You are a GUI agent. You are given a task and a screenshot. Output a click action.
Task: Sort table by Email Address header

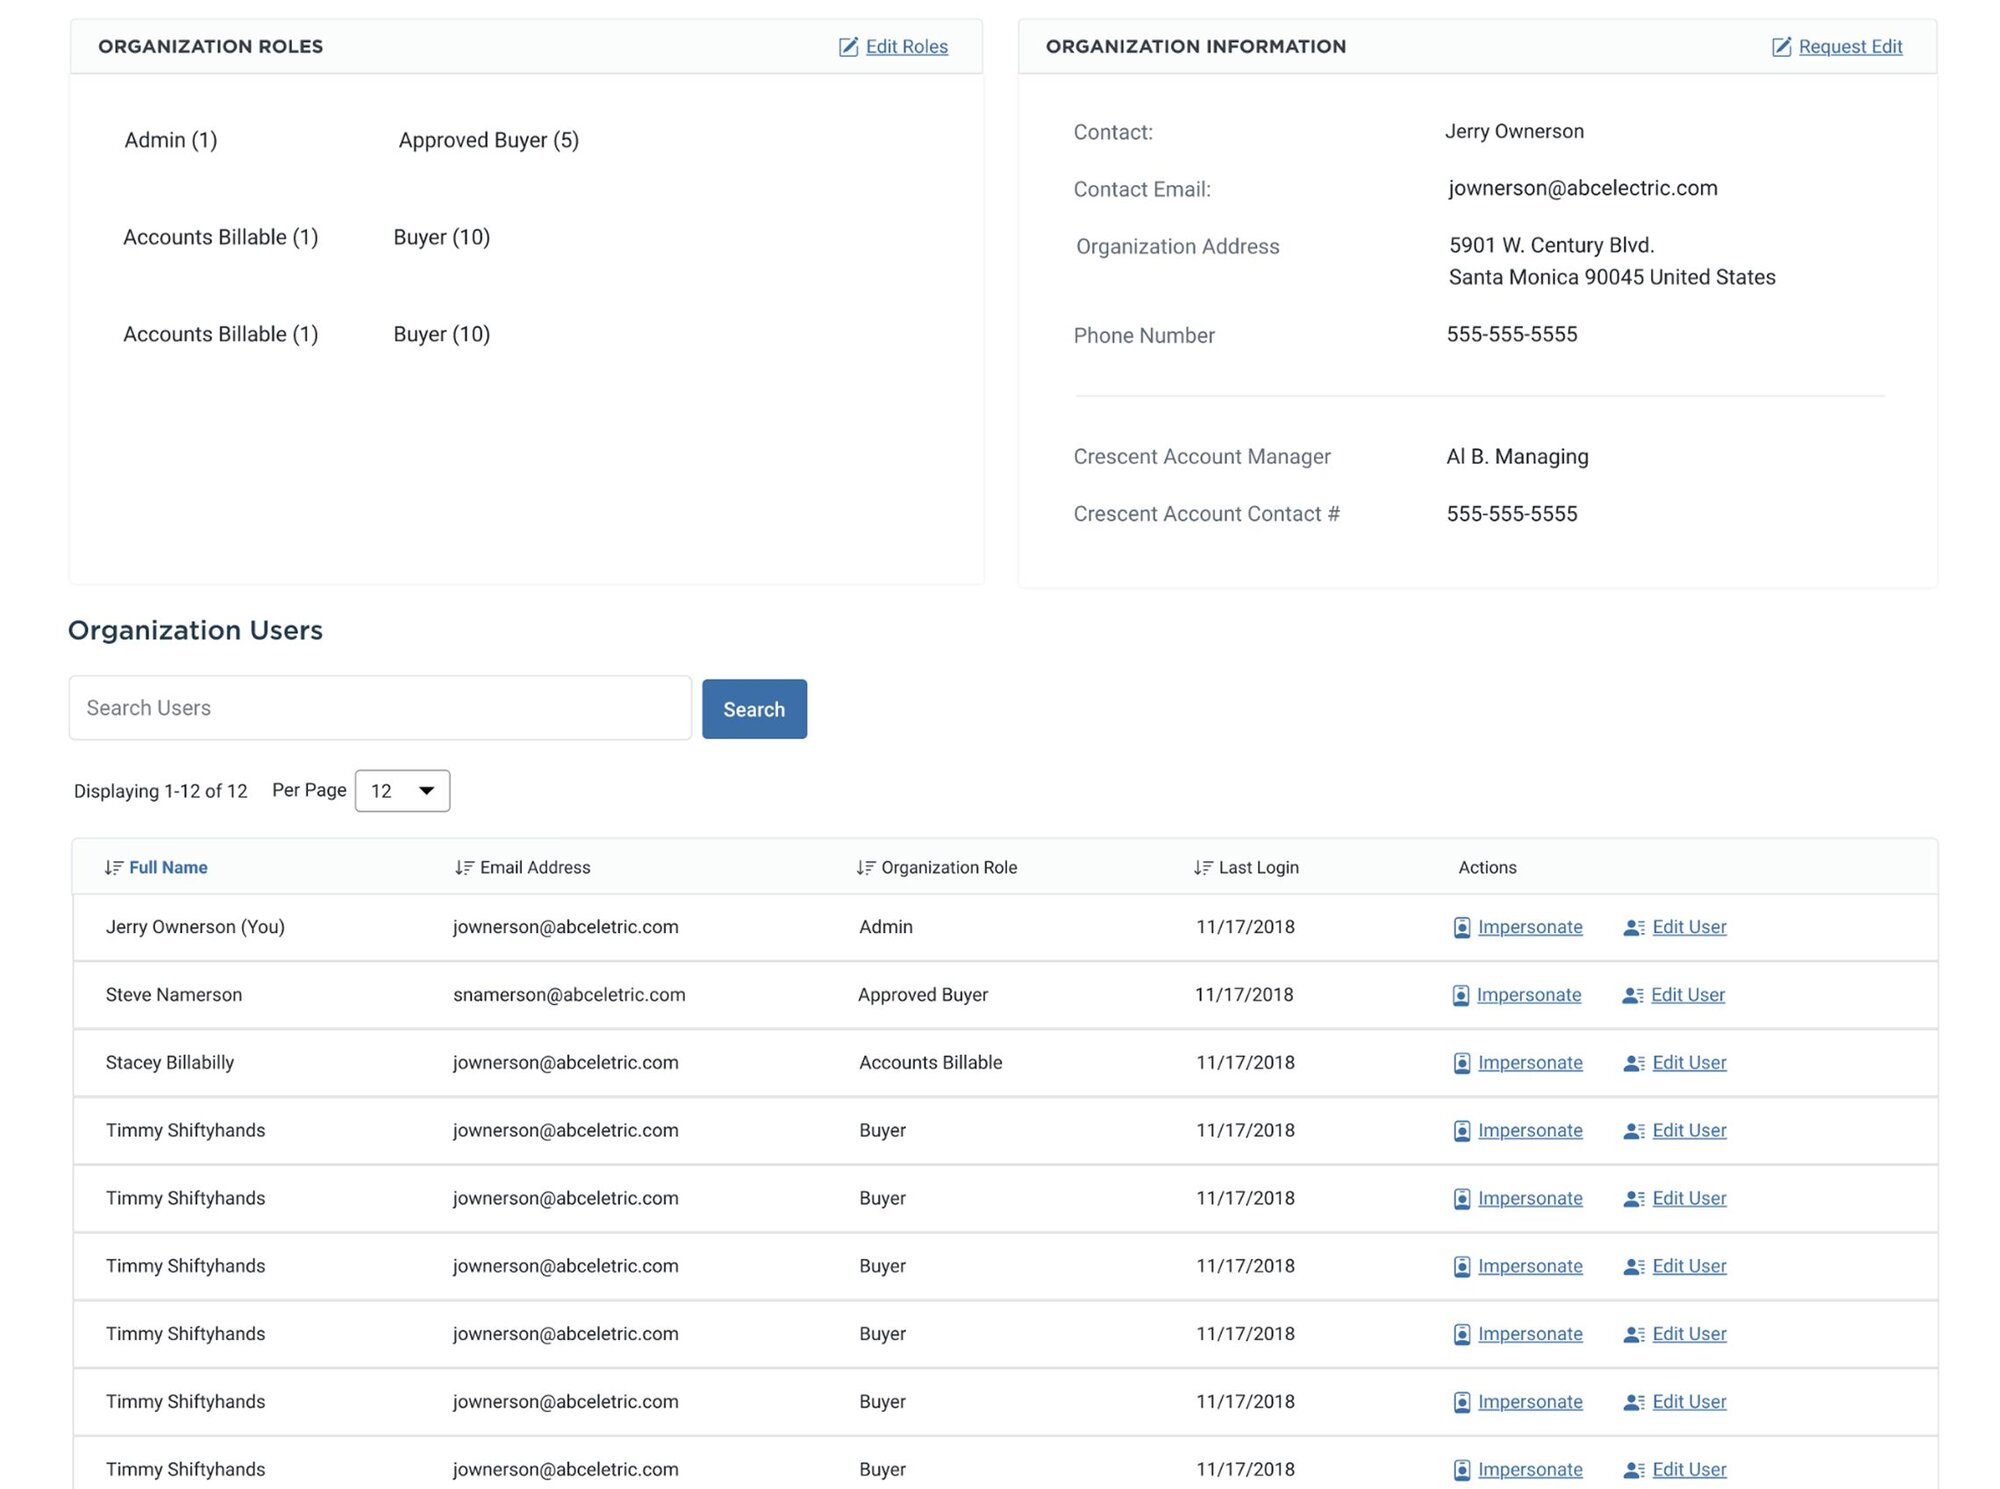pyautogui.click(x=535, y=867)
